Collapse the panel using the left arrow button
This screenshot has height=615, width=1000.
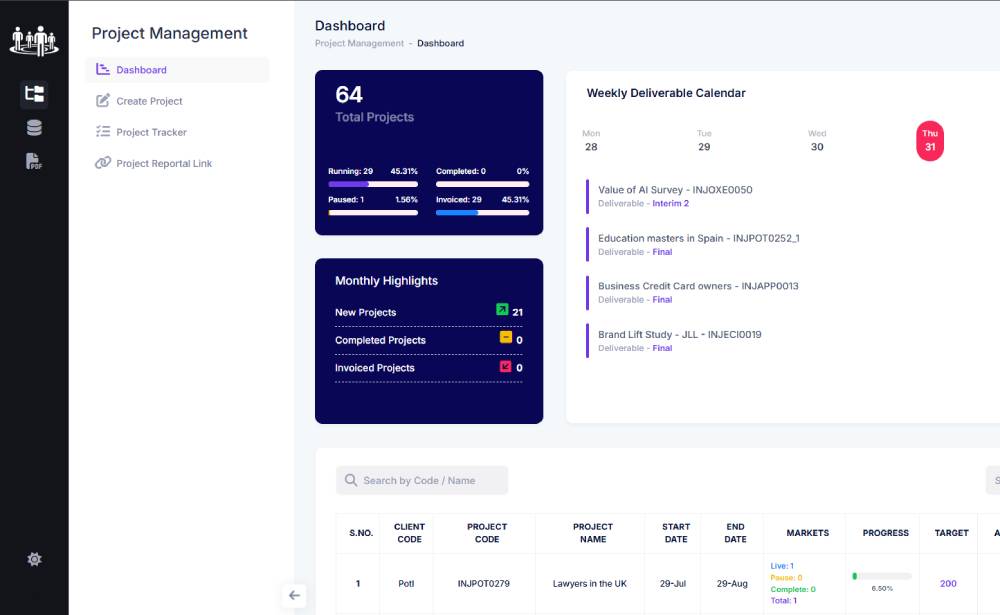point(294,595)
